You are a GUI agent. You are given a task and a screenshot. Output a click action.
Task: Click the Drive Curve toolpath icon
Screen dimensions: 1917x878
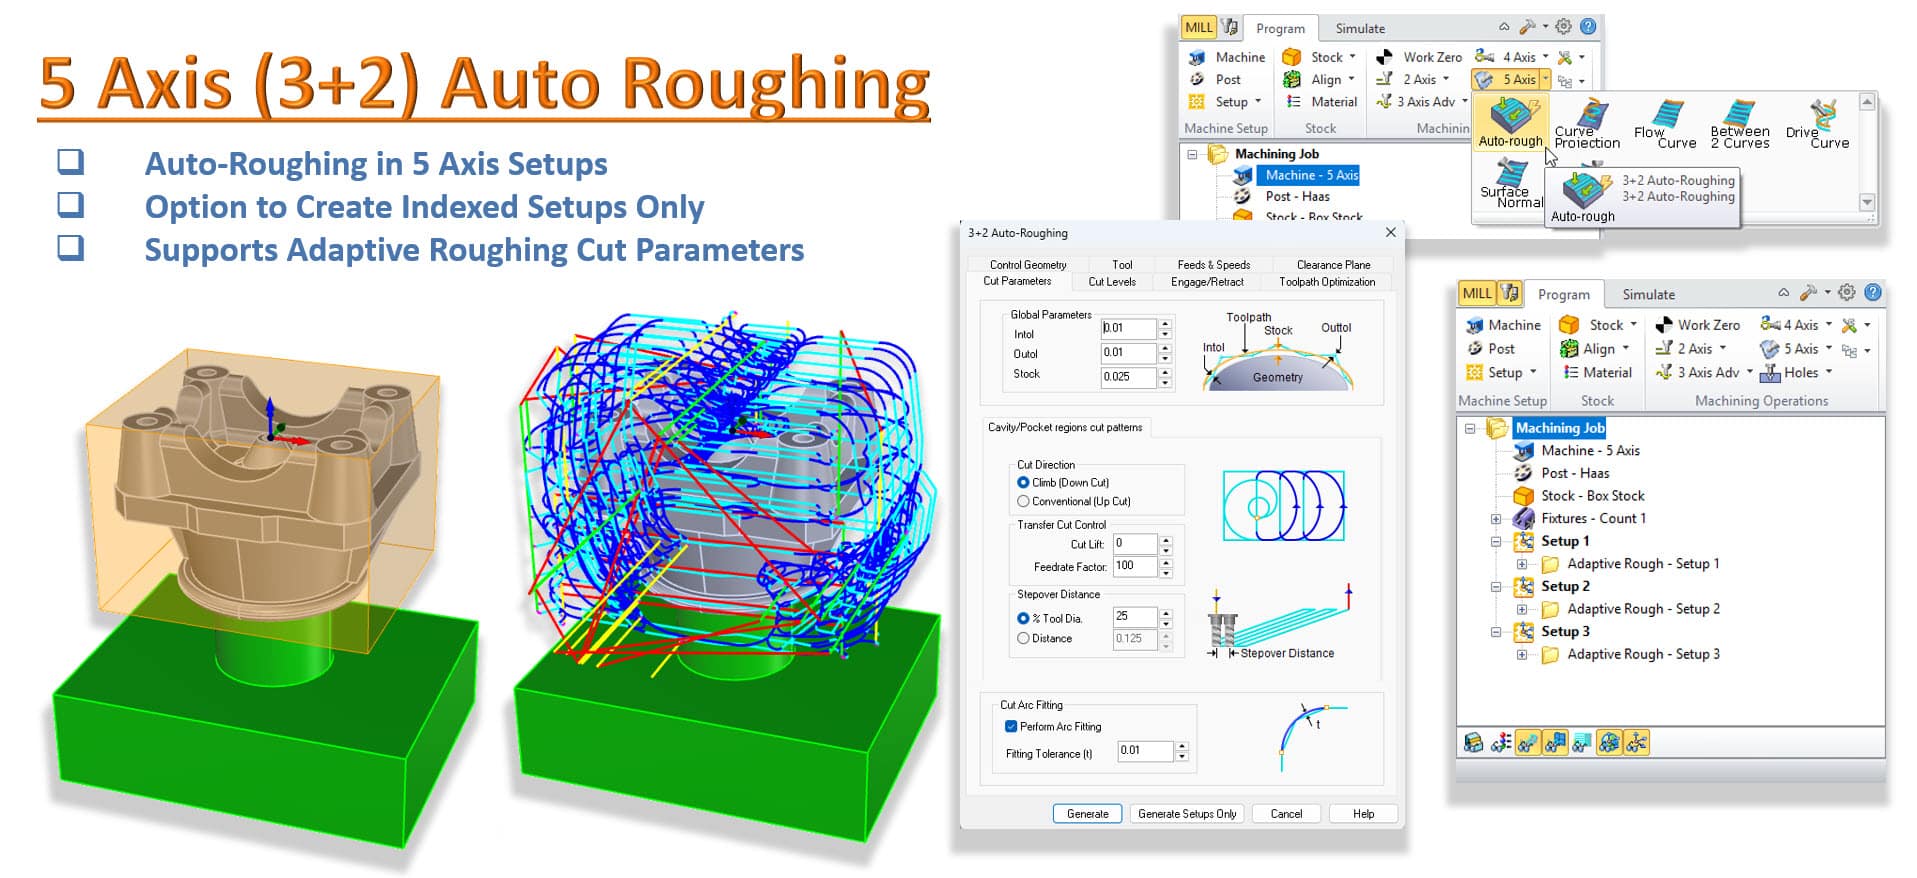(1824, 116)
